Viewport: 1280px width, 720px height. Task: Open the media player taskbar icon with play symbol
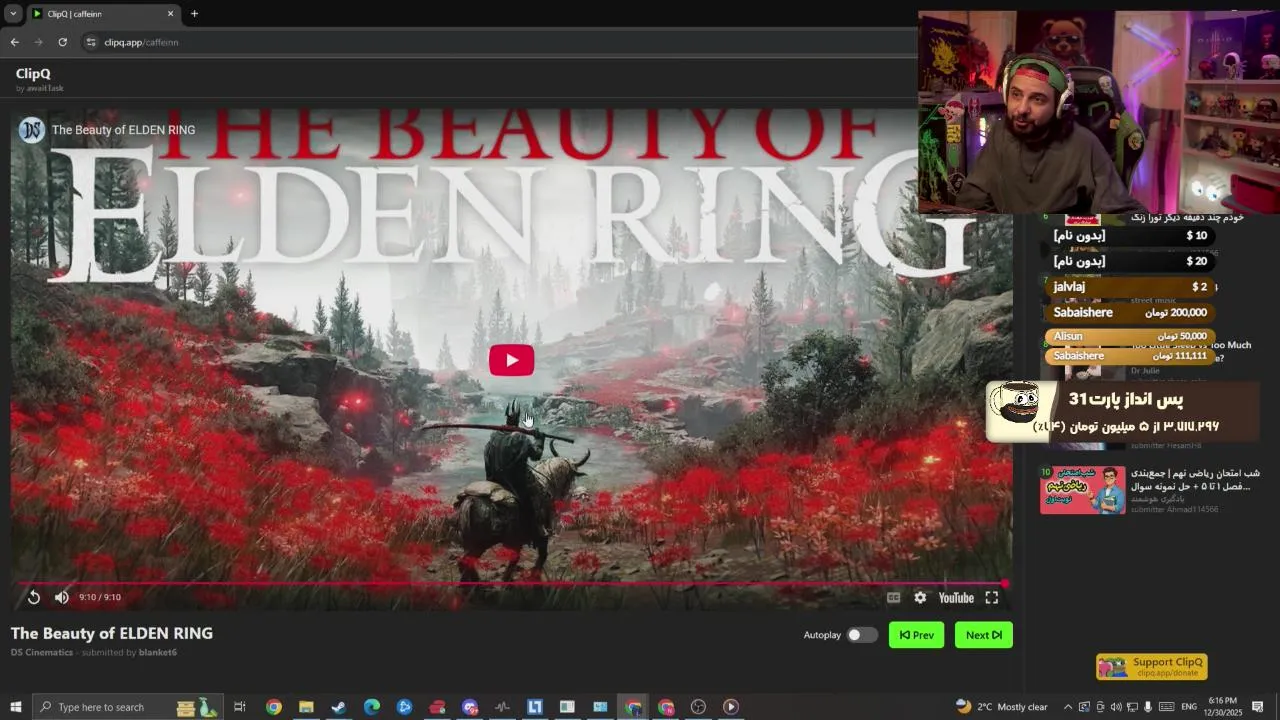pos(731,707)
